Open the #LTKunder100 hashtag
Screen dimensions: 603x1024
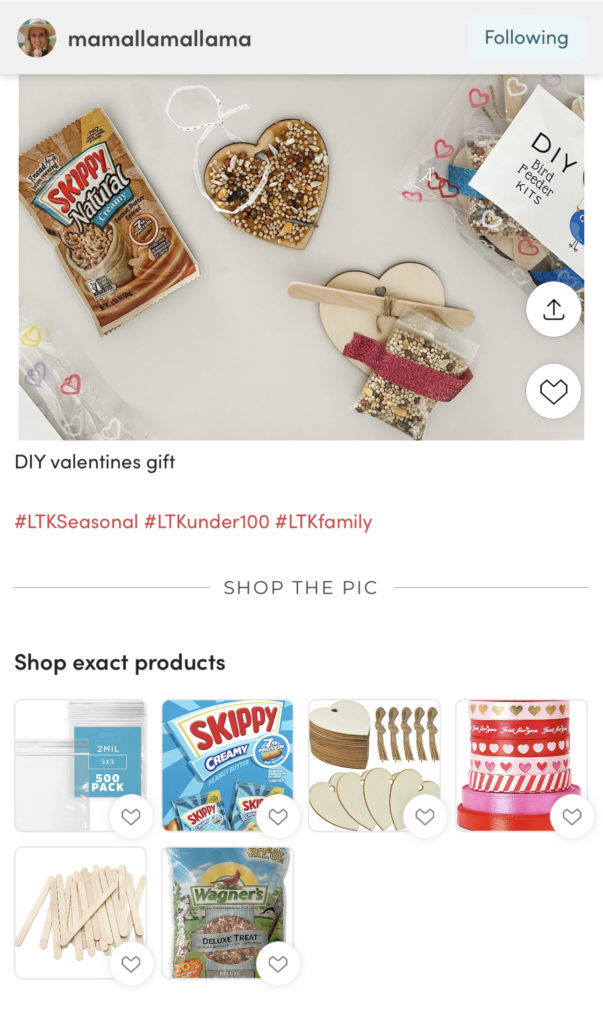pyautogui.click(x=206, y=522)
